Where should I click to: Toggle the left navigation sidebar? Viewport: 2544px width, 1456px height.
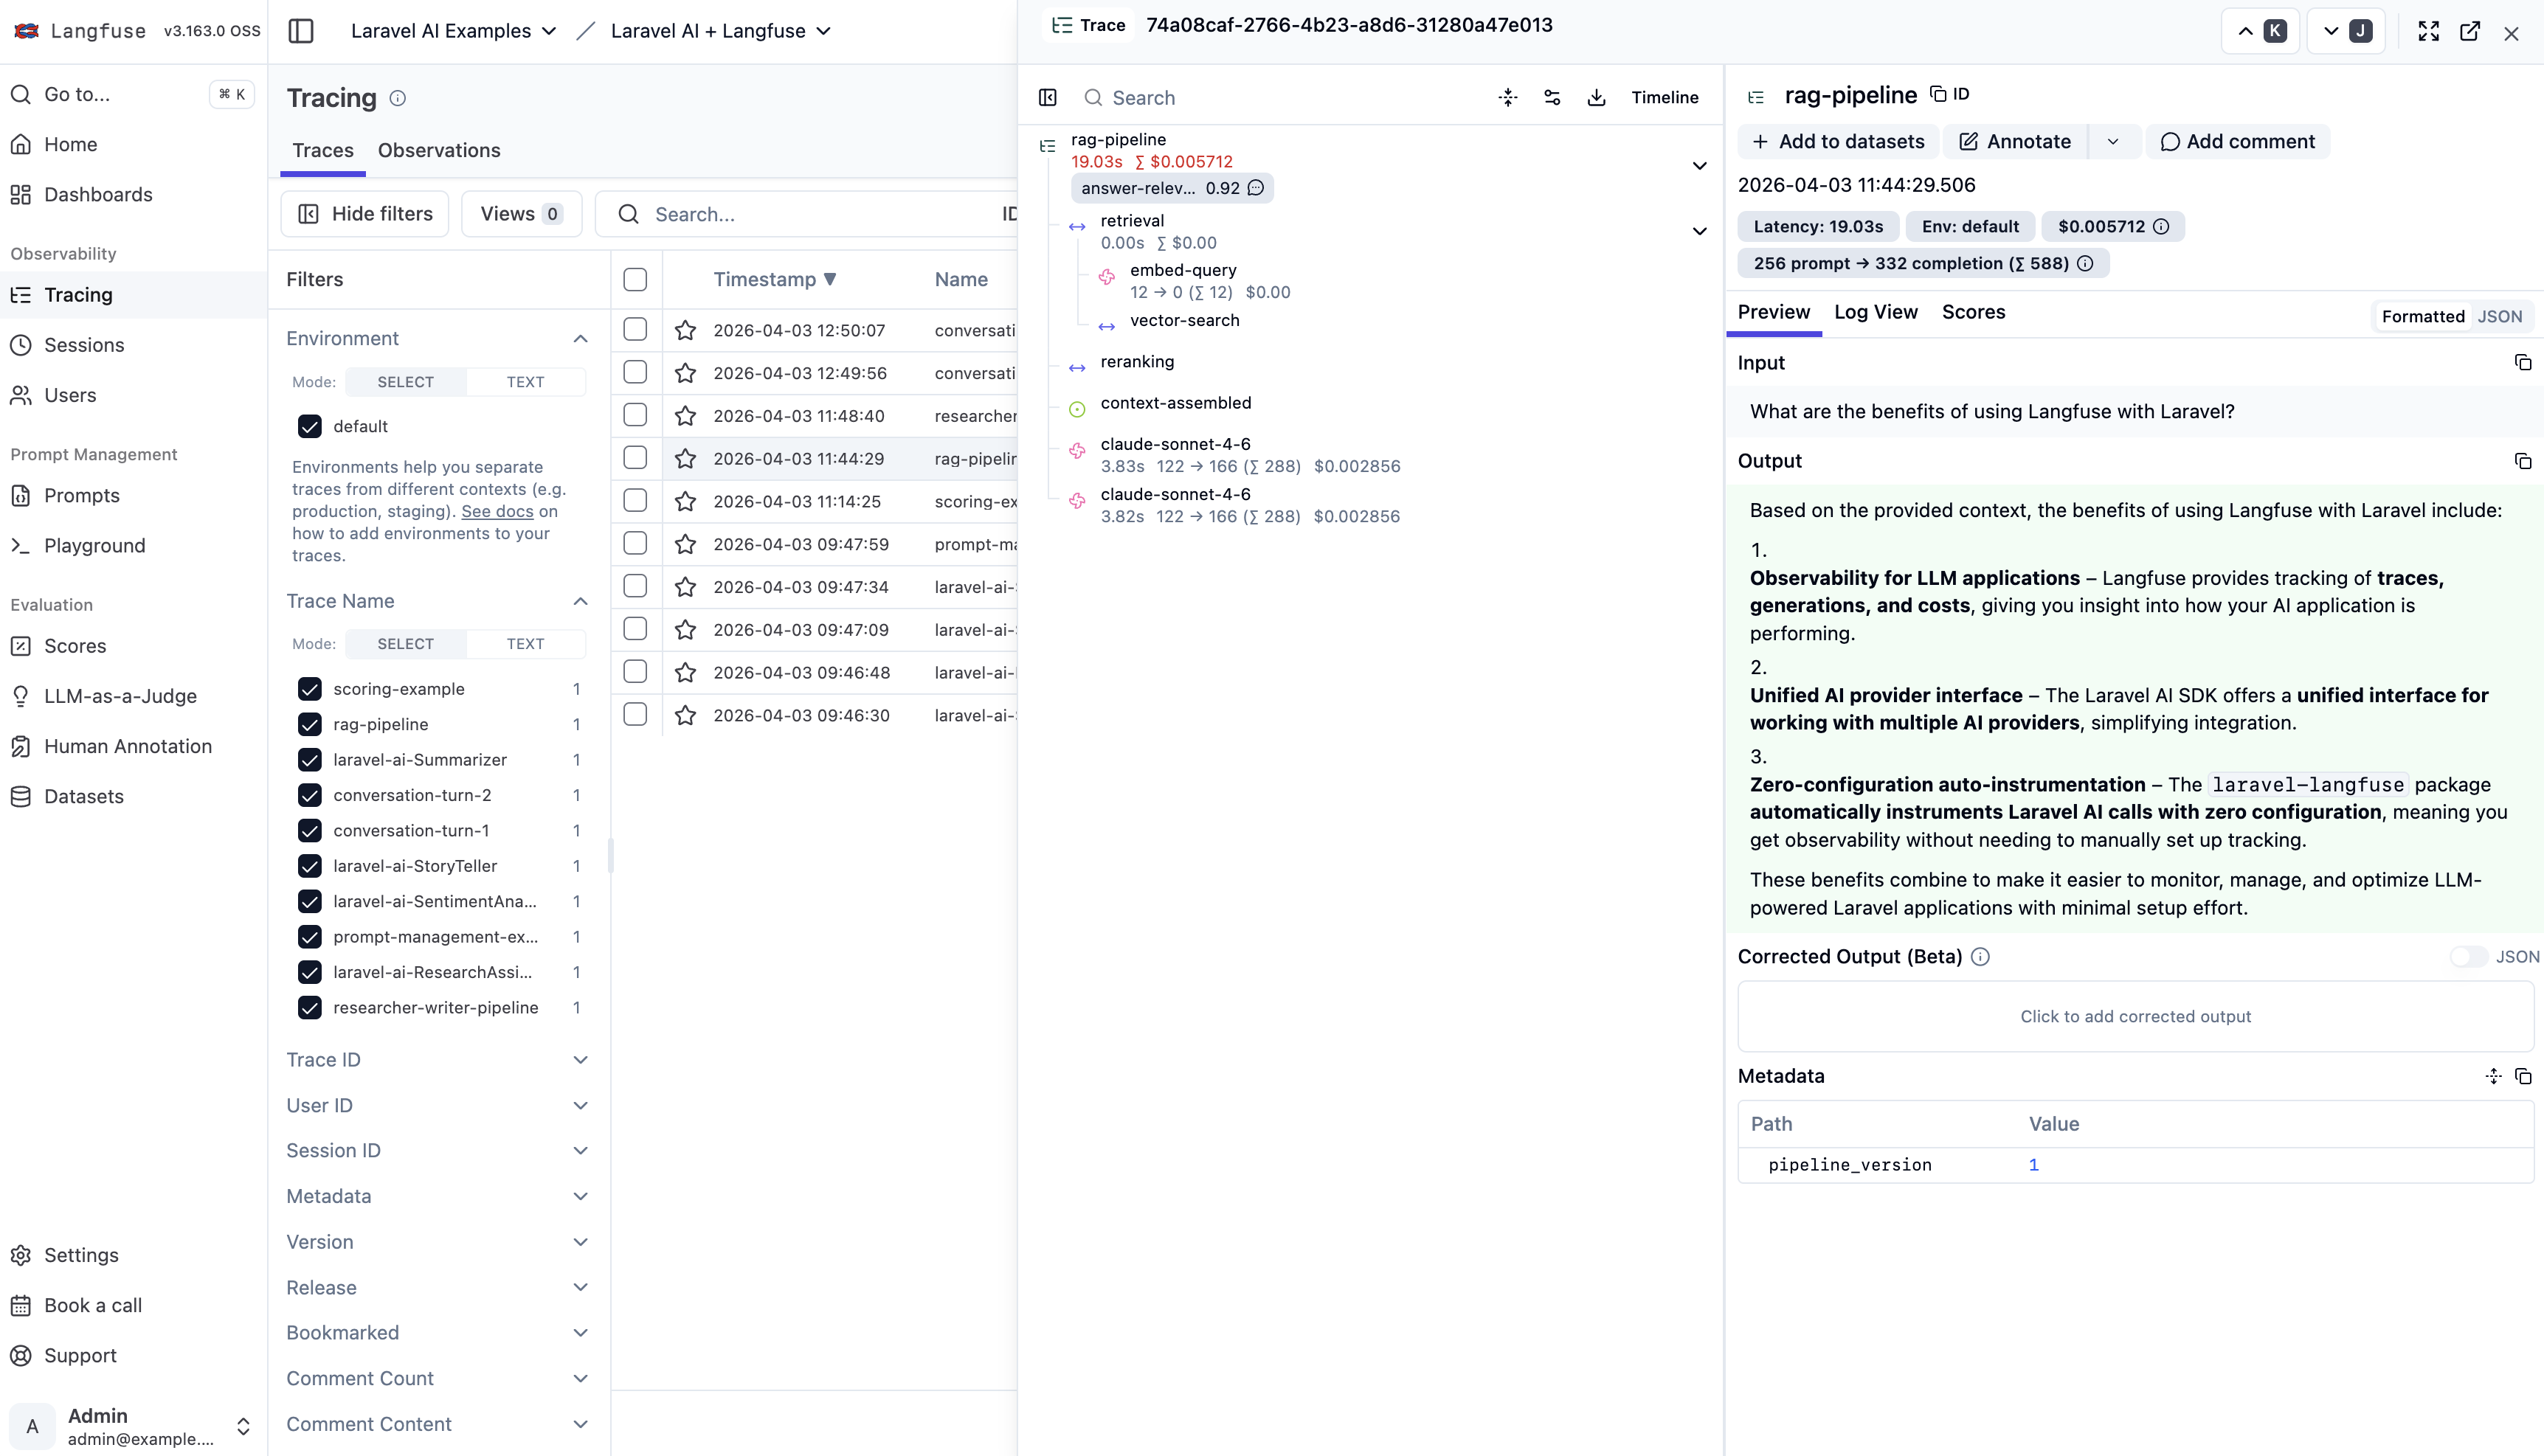coord(301,31)
